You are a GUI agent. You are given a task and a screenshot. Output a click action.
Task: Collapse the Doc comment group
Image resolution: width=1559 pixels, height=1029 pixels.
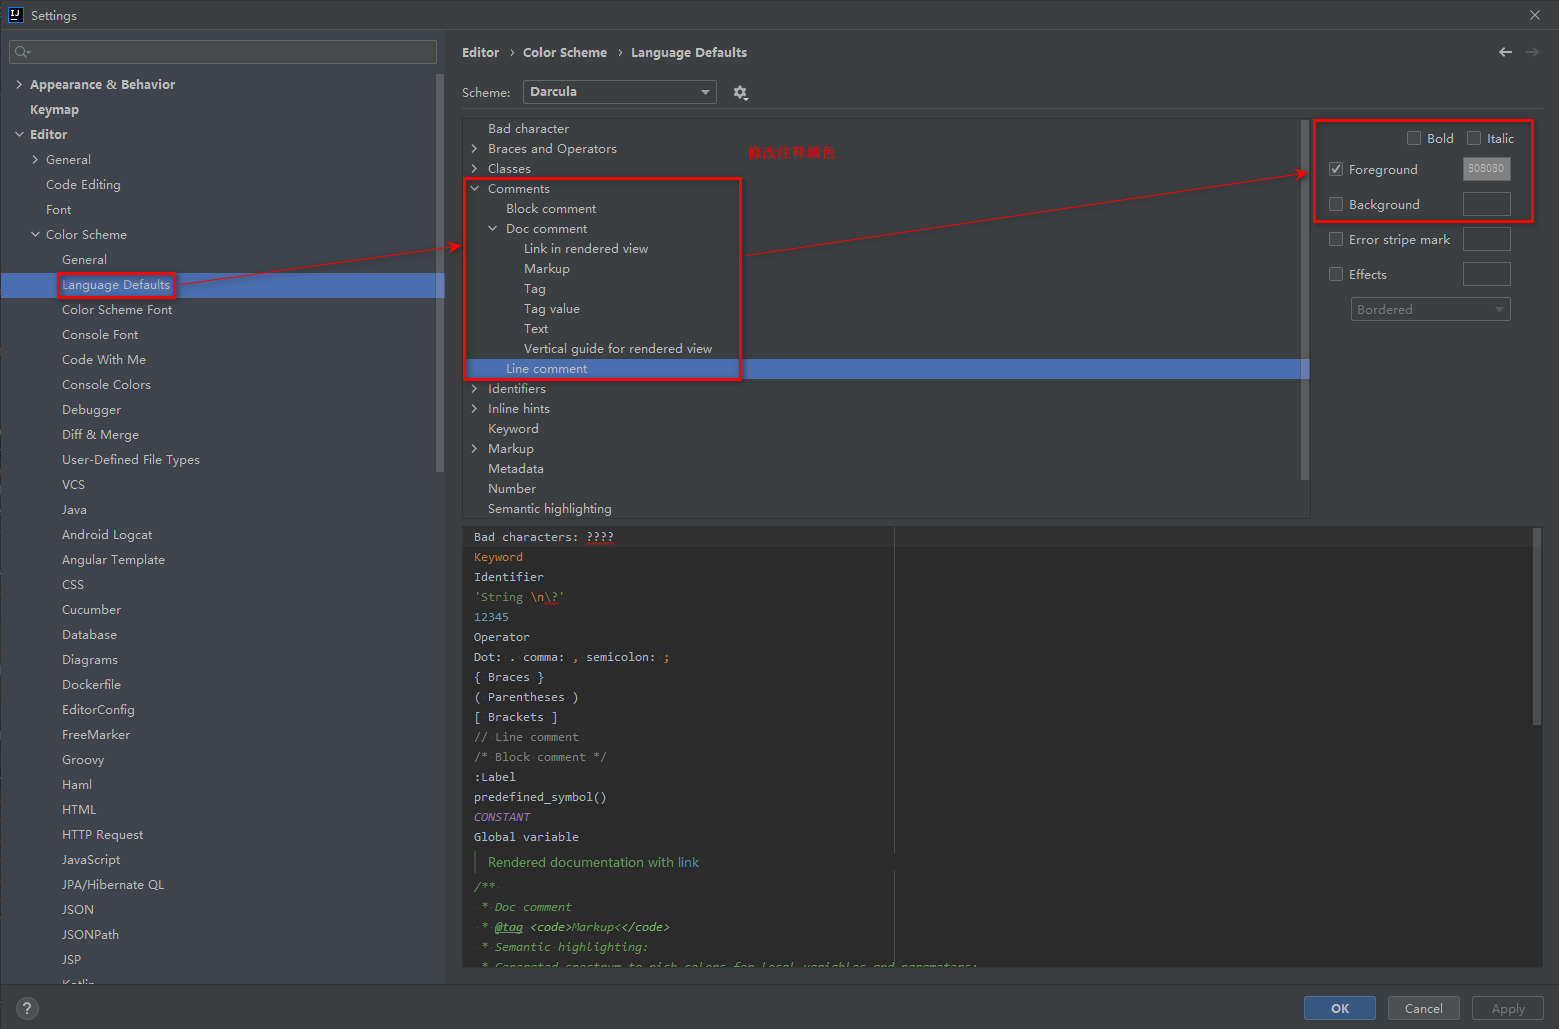[x=493, y=229]
